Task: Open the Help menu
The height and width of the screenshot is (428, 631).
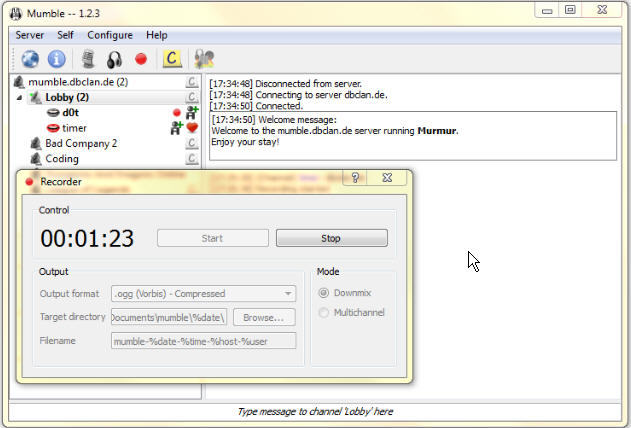Action: coord(157,35)
